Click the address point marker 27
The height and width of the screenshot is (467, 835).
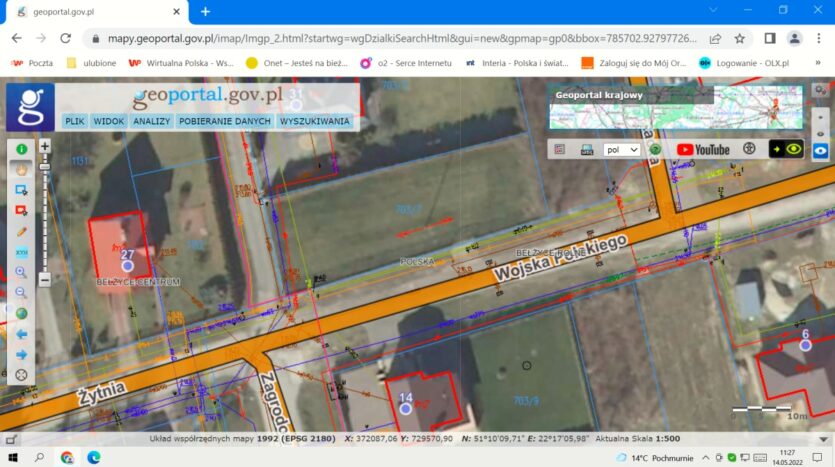127,265
